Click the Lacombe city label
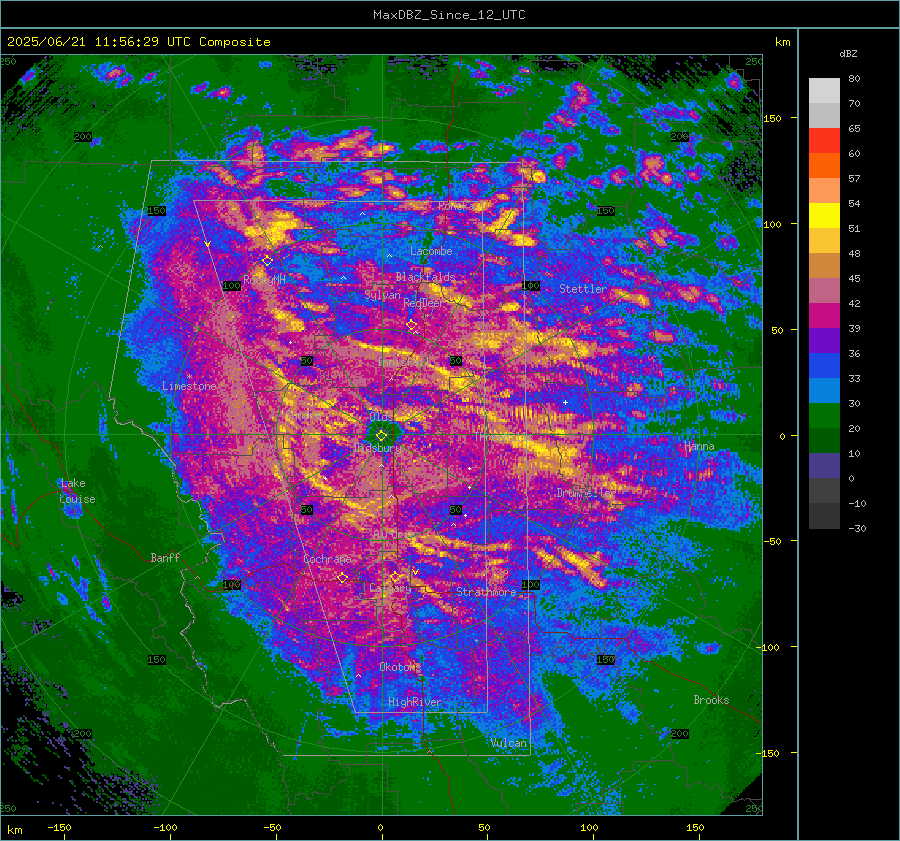Image resolution: width=900 pixels, height=841 pixels. click(431, 251)
